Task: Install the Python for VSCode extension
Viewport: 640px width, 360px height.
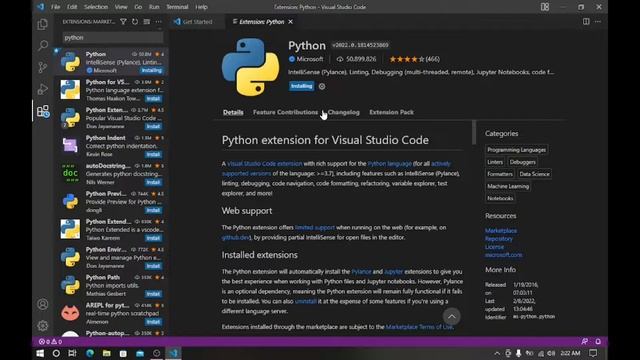Action: pyautogui.click(x=153, y=98)
